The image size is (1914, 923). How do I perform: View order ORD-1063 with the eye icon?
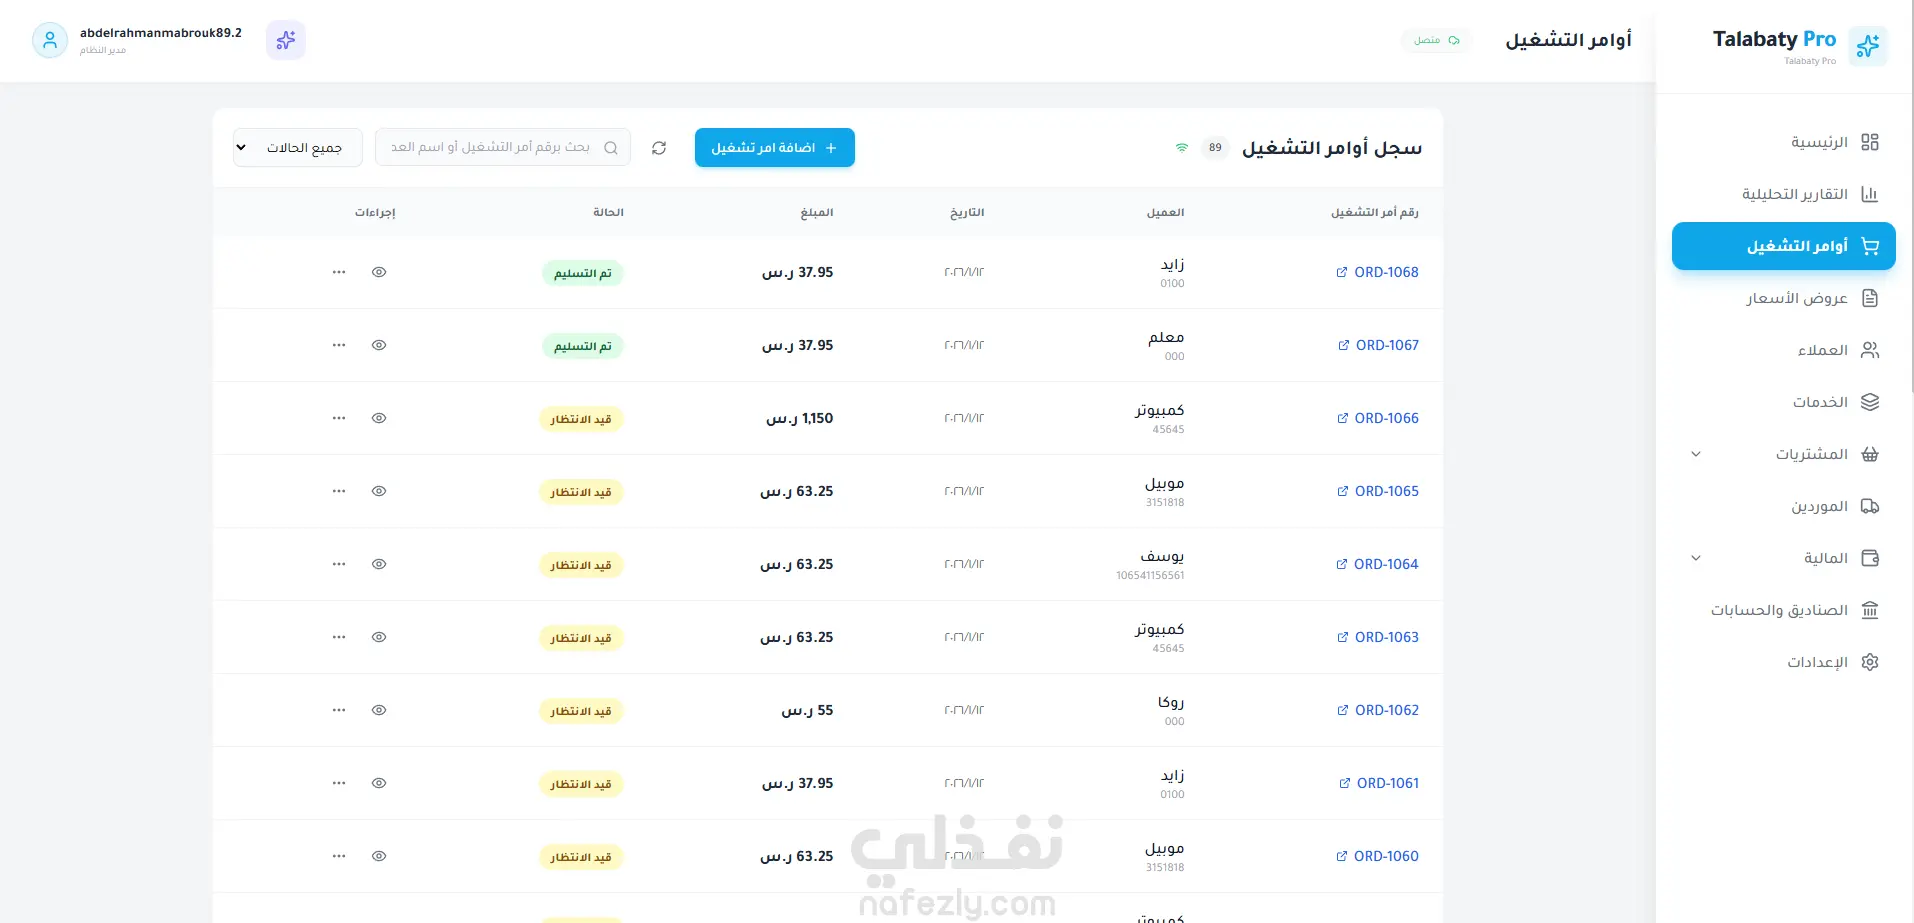(379, 637)
